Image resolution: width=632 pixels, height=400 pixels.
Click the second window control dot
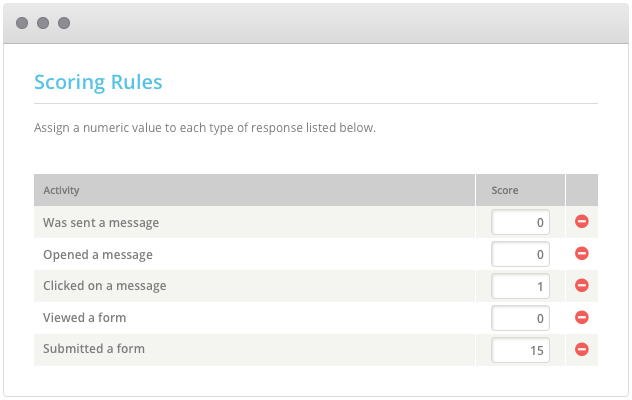(43, 23)
